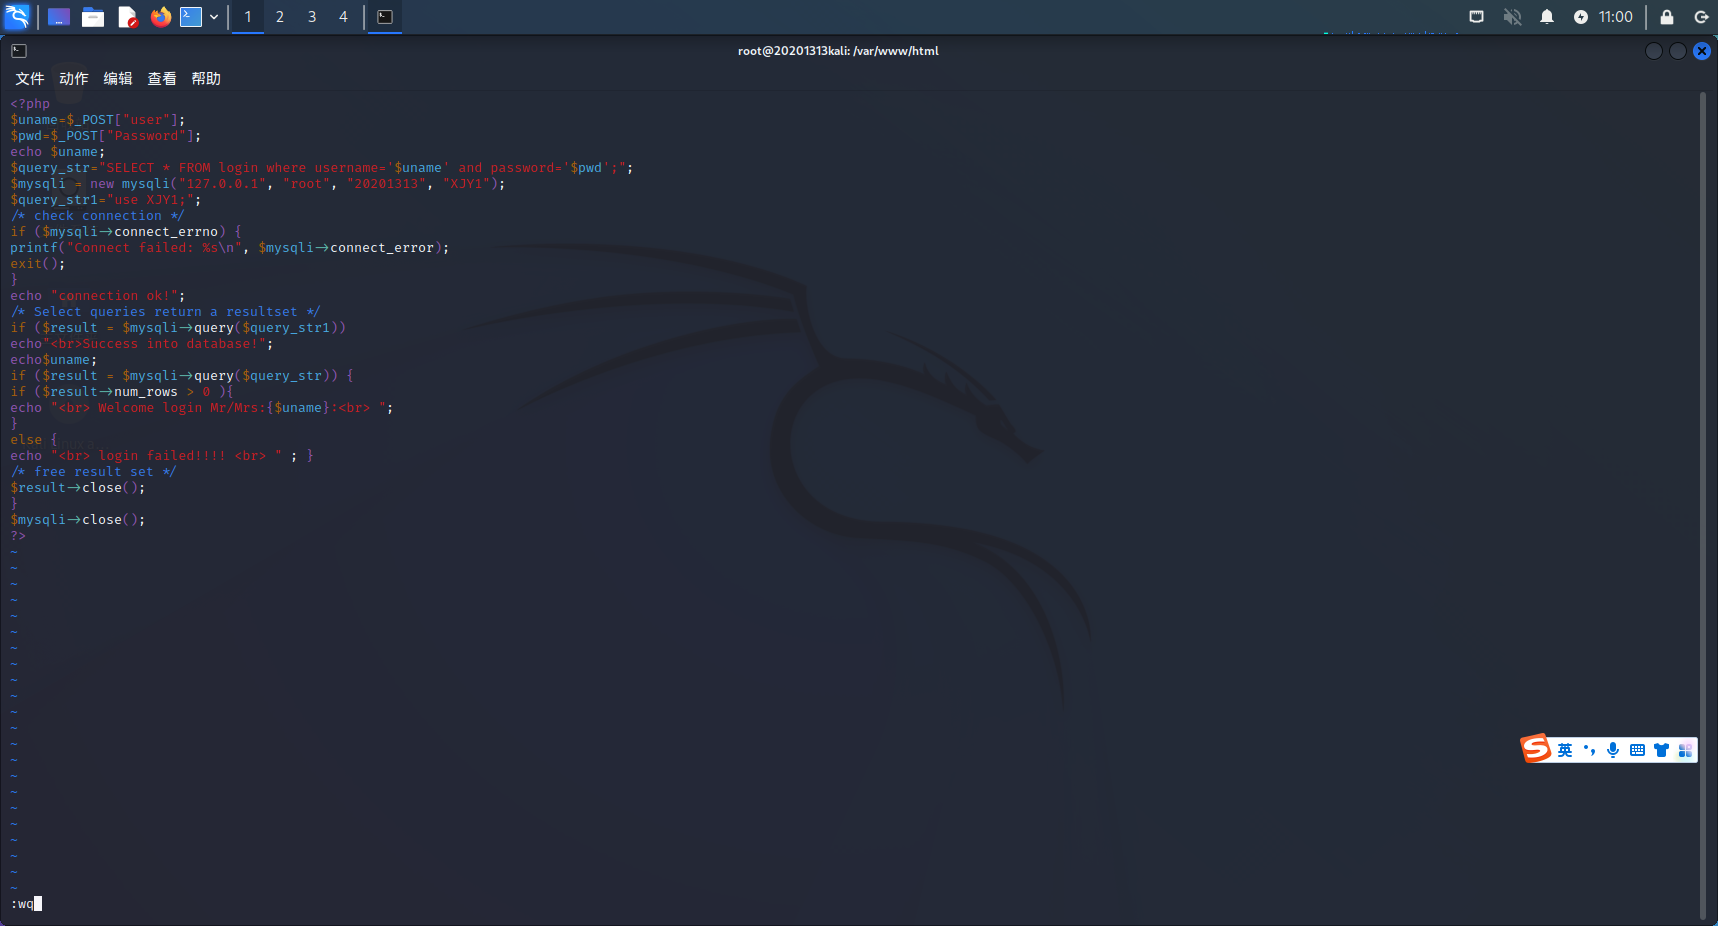This screenshot has height=926, width=1718.
Task: Launch Firefox from the top panel
Action: pyautogui.click(x=160, y=17)
